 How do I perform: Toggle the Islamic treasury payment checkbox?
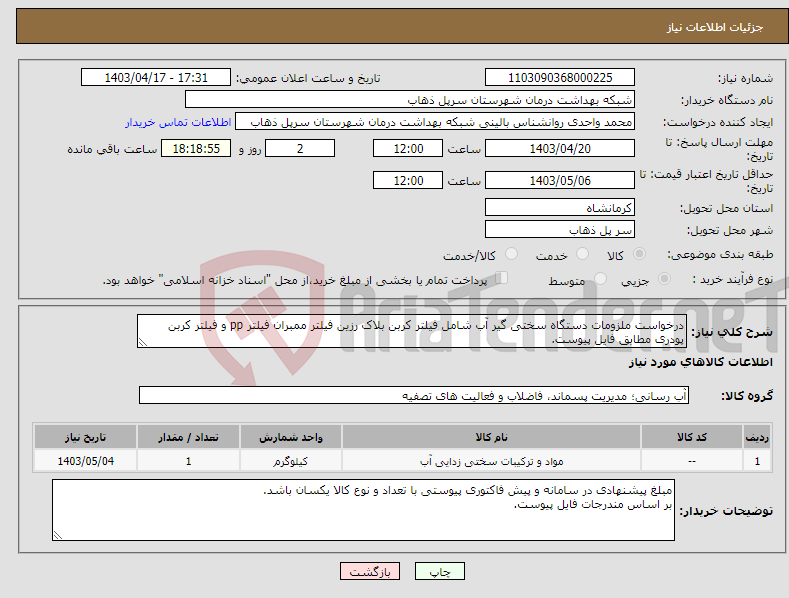tap(501, 277)
